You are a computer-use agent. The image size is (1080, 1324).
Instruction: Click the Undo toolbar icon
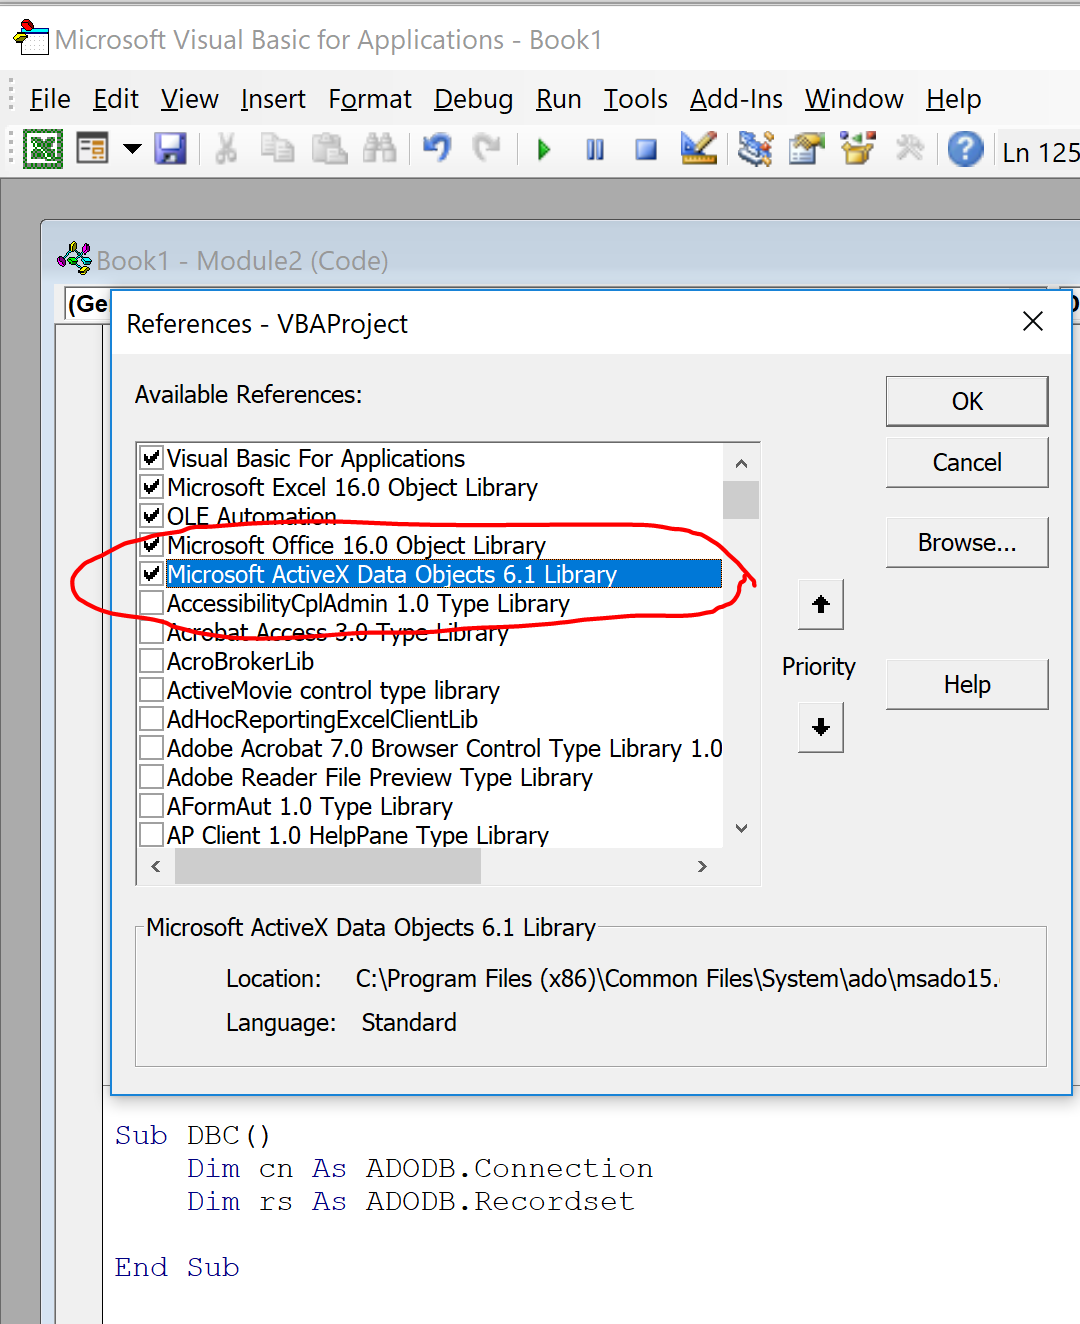click(437, 150)
